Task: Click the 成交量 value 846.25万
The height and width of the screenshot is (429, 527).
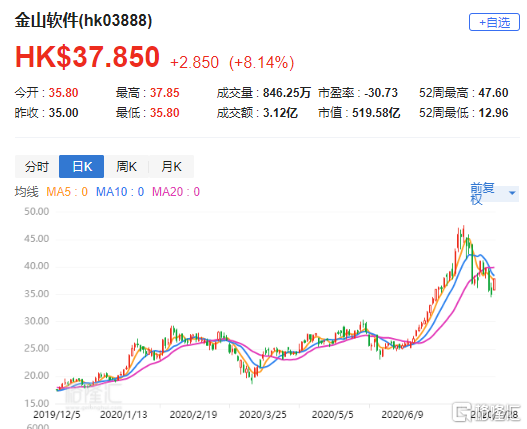Action: (x=287, y=93)
